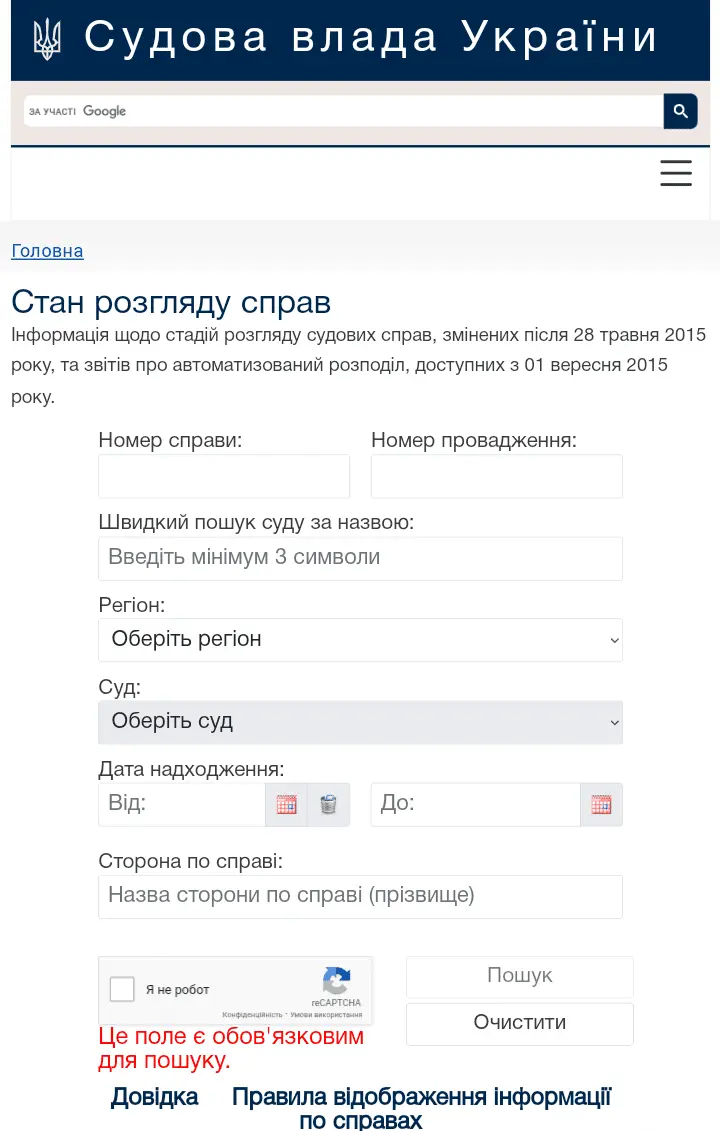Open the calendar picker for До date
Screen dimensions: 720x1131
[601, 804]
